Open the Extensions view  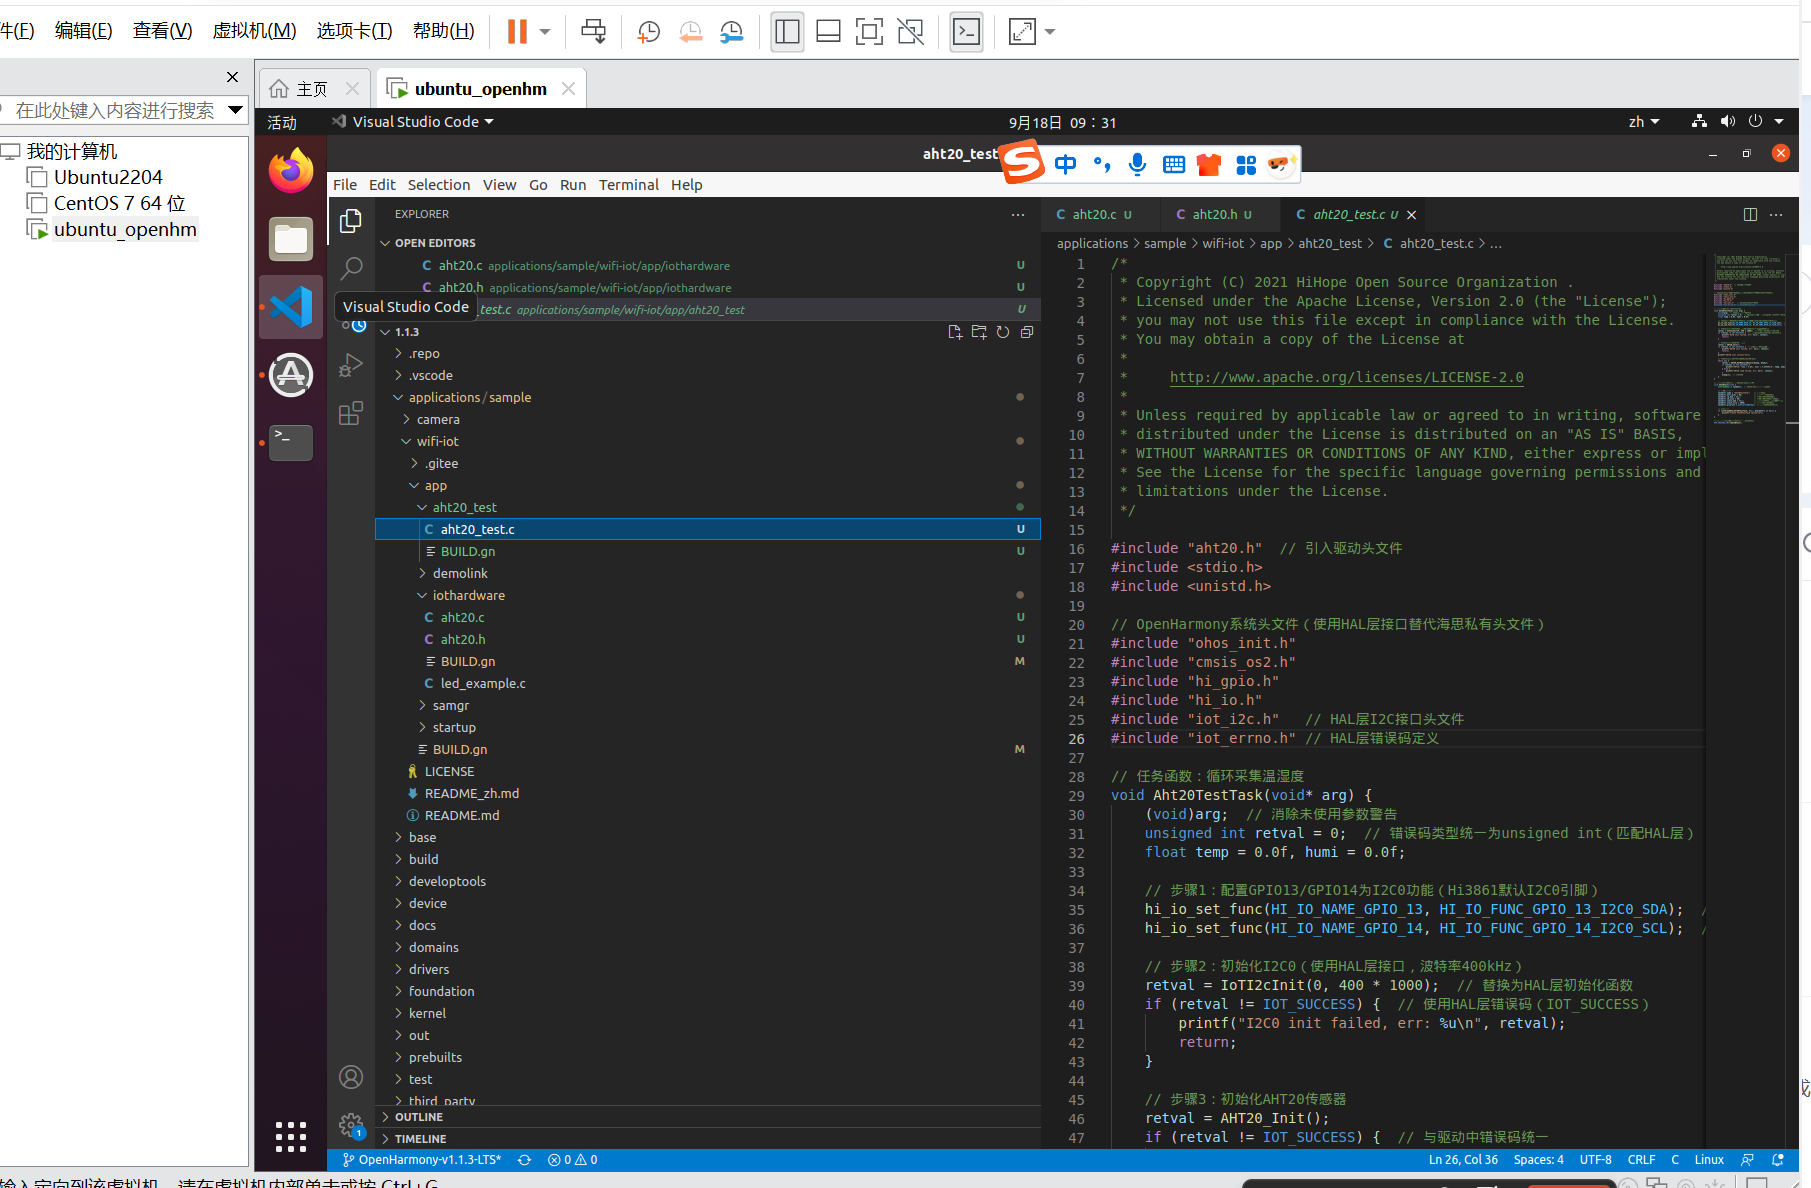pos(351,413)
